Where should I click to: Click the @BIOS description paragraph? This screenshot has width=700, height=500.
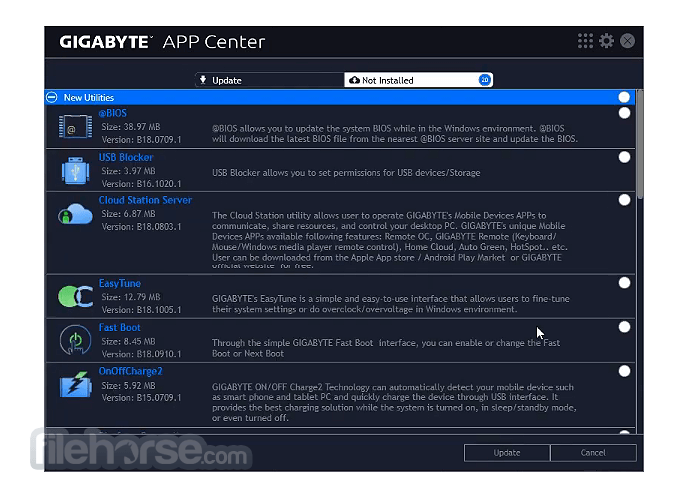tap(395, 134)
